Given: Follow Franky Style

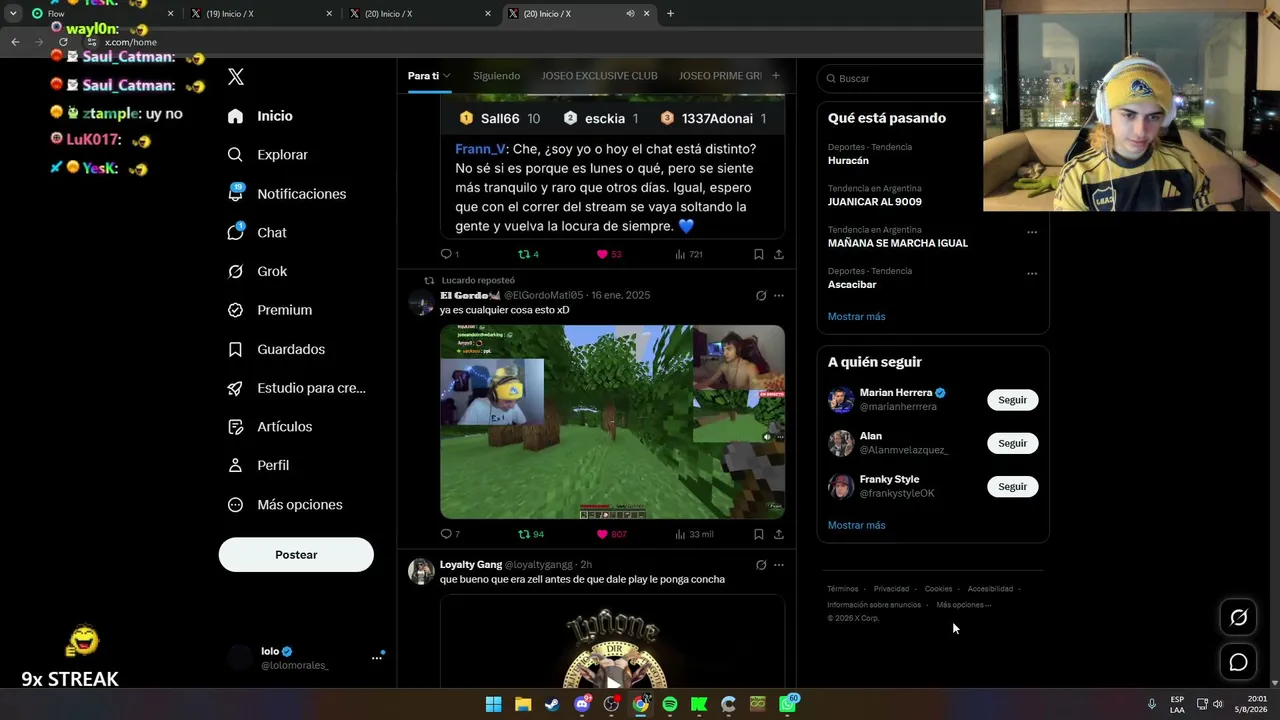Looking at the screenshot, I should [x=1012, y=486].
